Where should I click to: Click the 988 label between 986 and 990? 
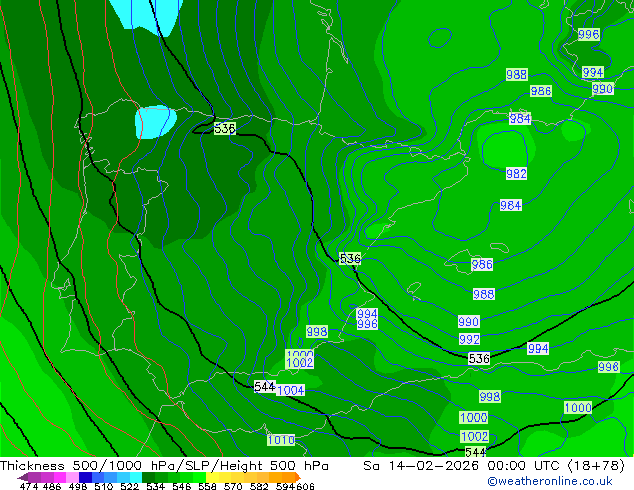(484, 294)
